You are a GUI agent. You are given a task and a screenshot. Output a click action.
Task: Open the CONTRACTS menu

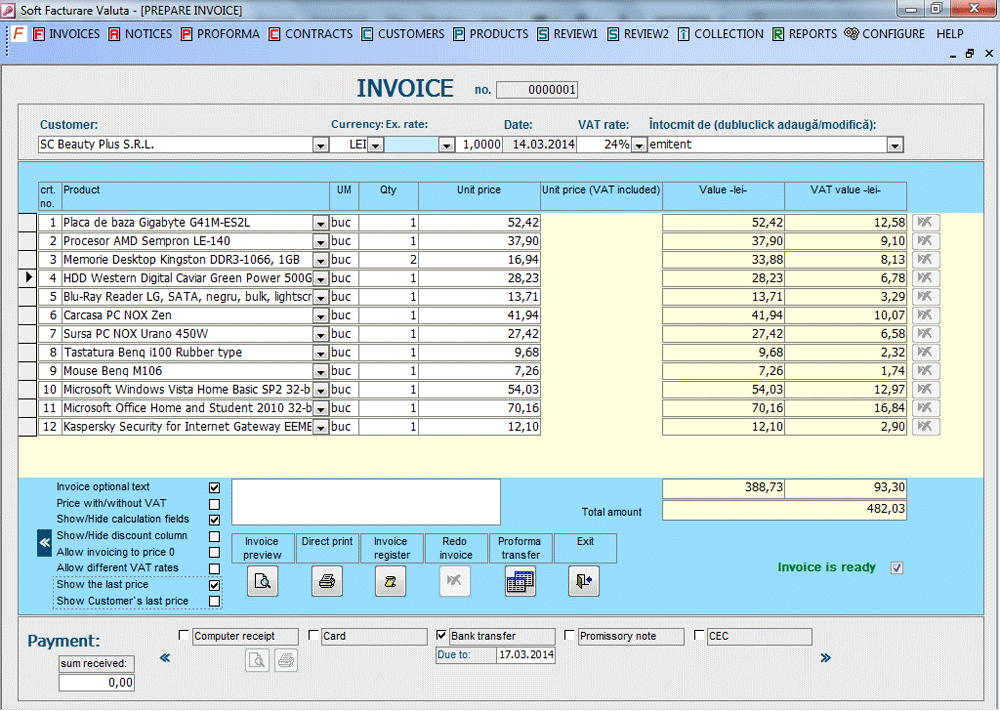pos(311,34)
